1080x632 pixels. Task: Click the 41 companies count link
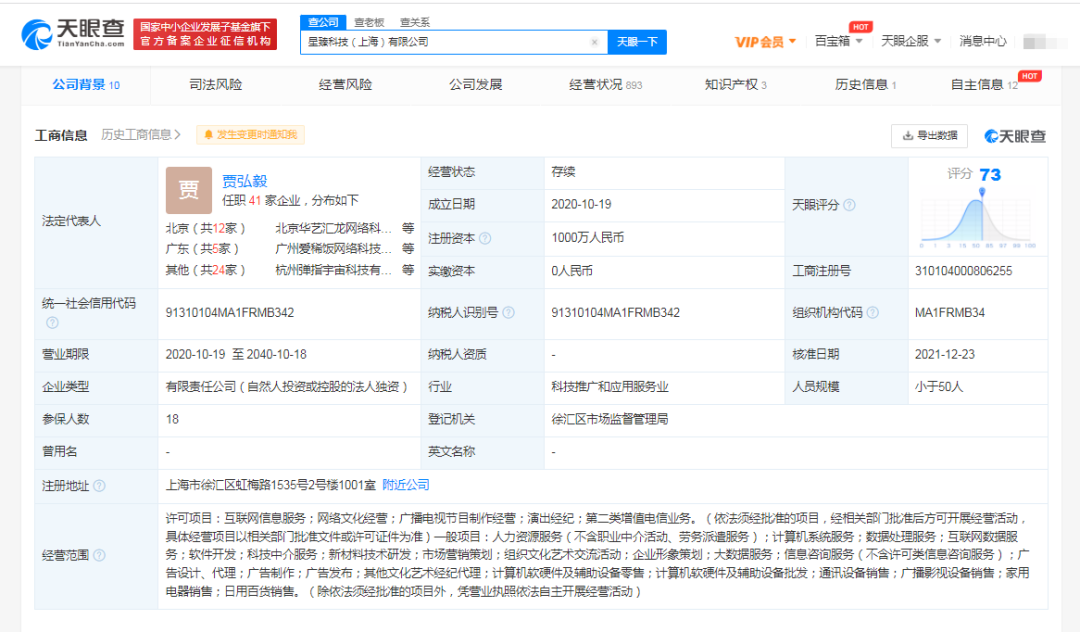255,200
